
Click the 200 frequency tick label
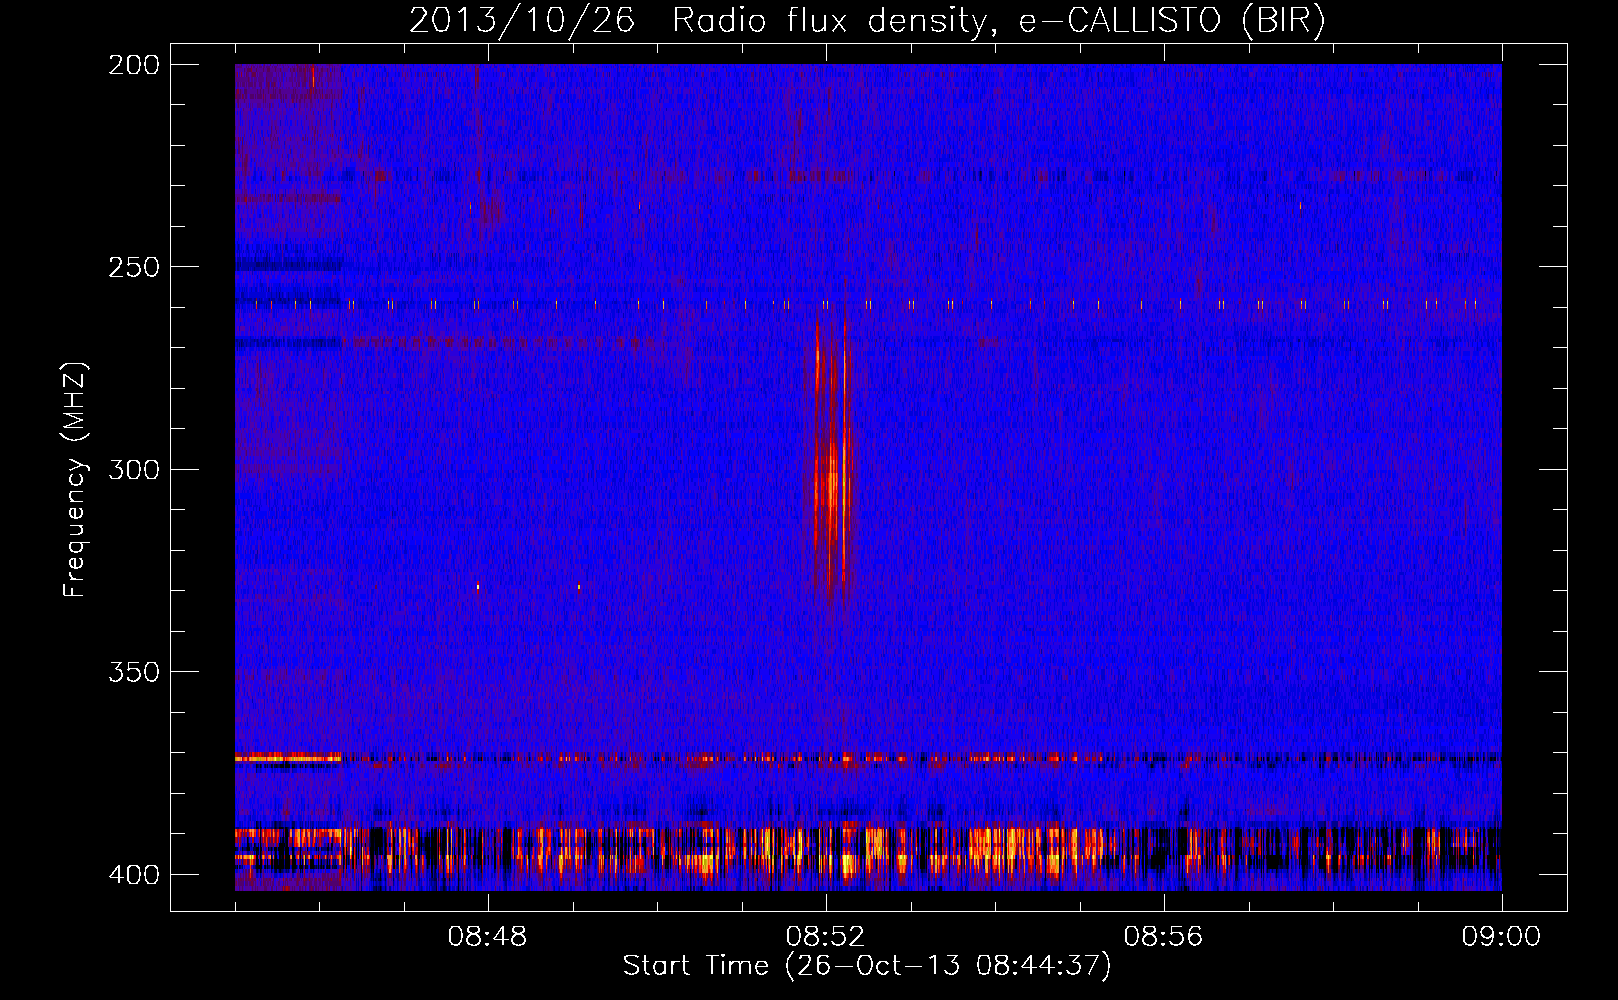134,65
